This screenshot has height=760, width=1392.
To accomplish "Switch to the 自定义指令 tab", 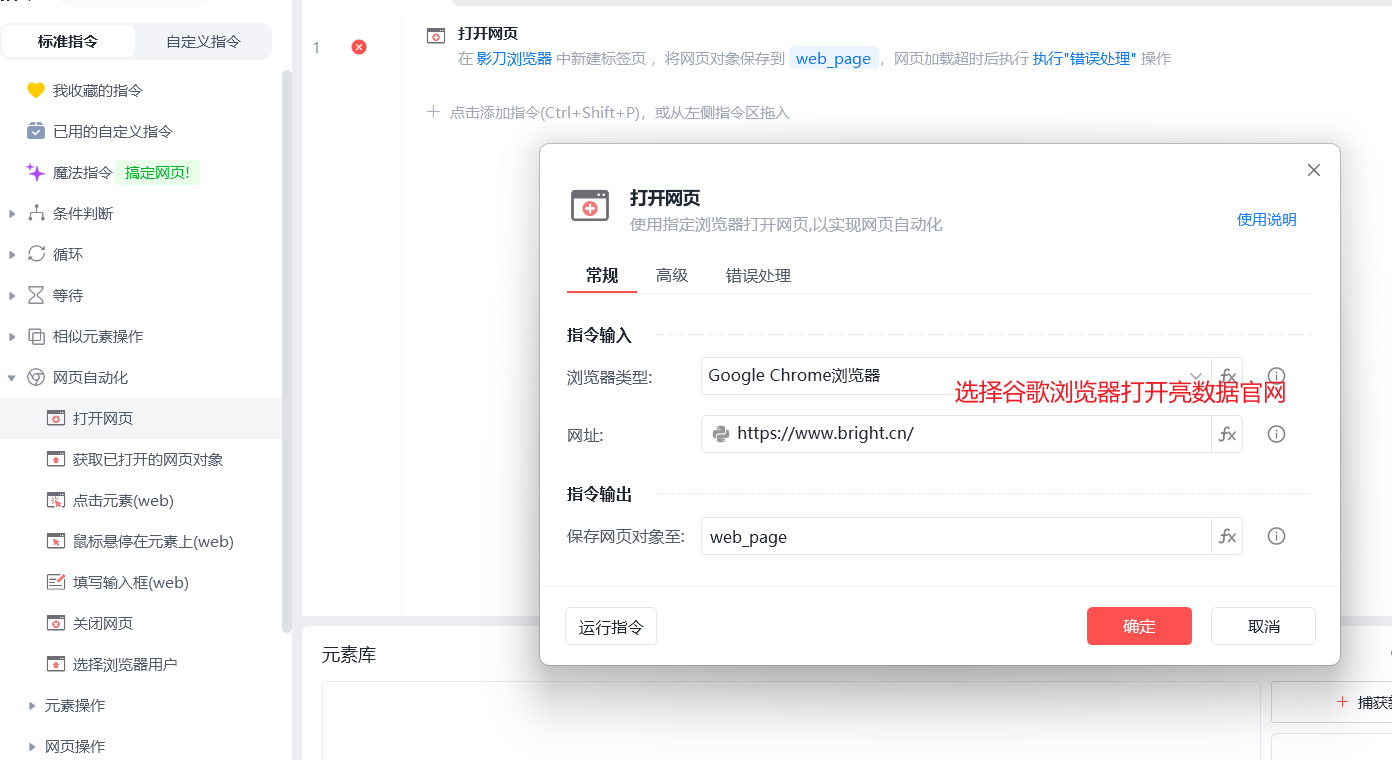I will pyautogui.click(x=203, y=41).
